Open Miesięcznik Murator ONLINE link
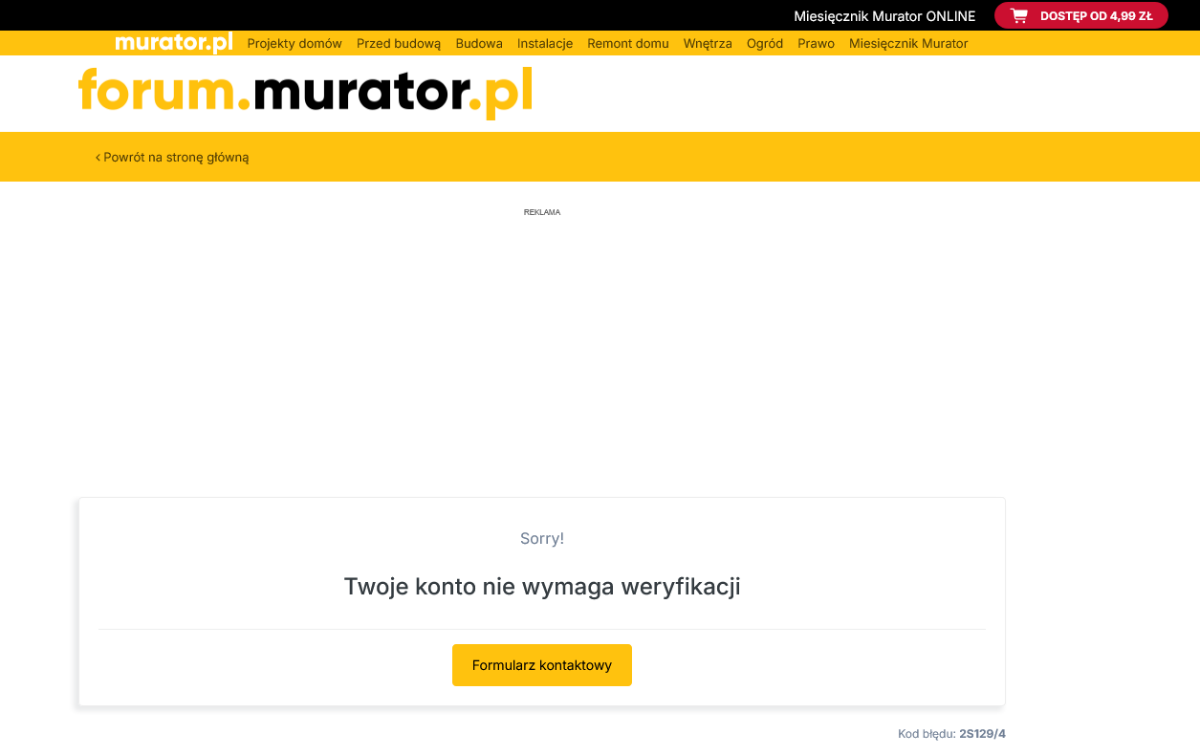Screen dimensions: 1200x755 884,16
